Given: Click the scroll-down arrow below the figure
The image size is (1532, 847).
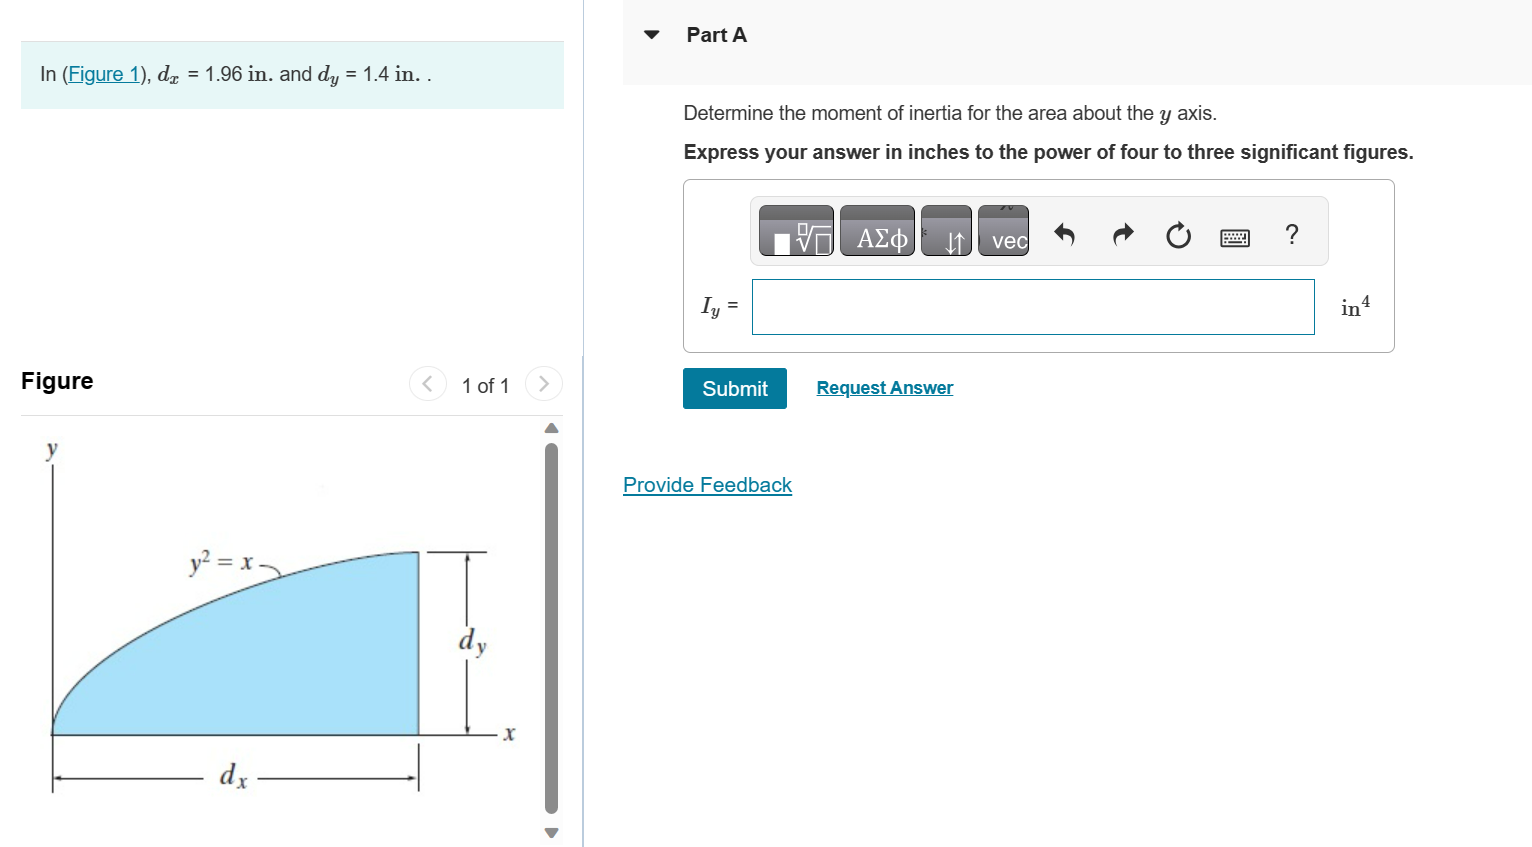Looking at the screenshot, I should 550,833.
